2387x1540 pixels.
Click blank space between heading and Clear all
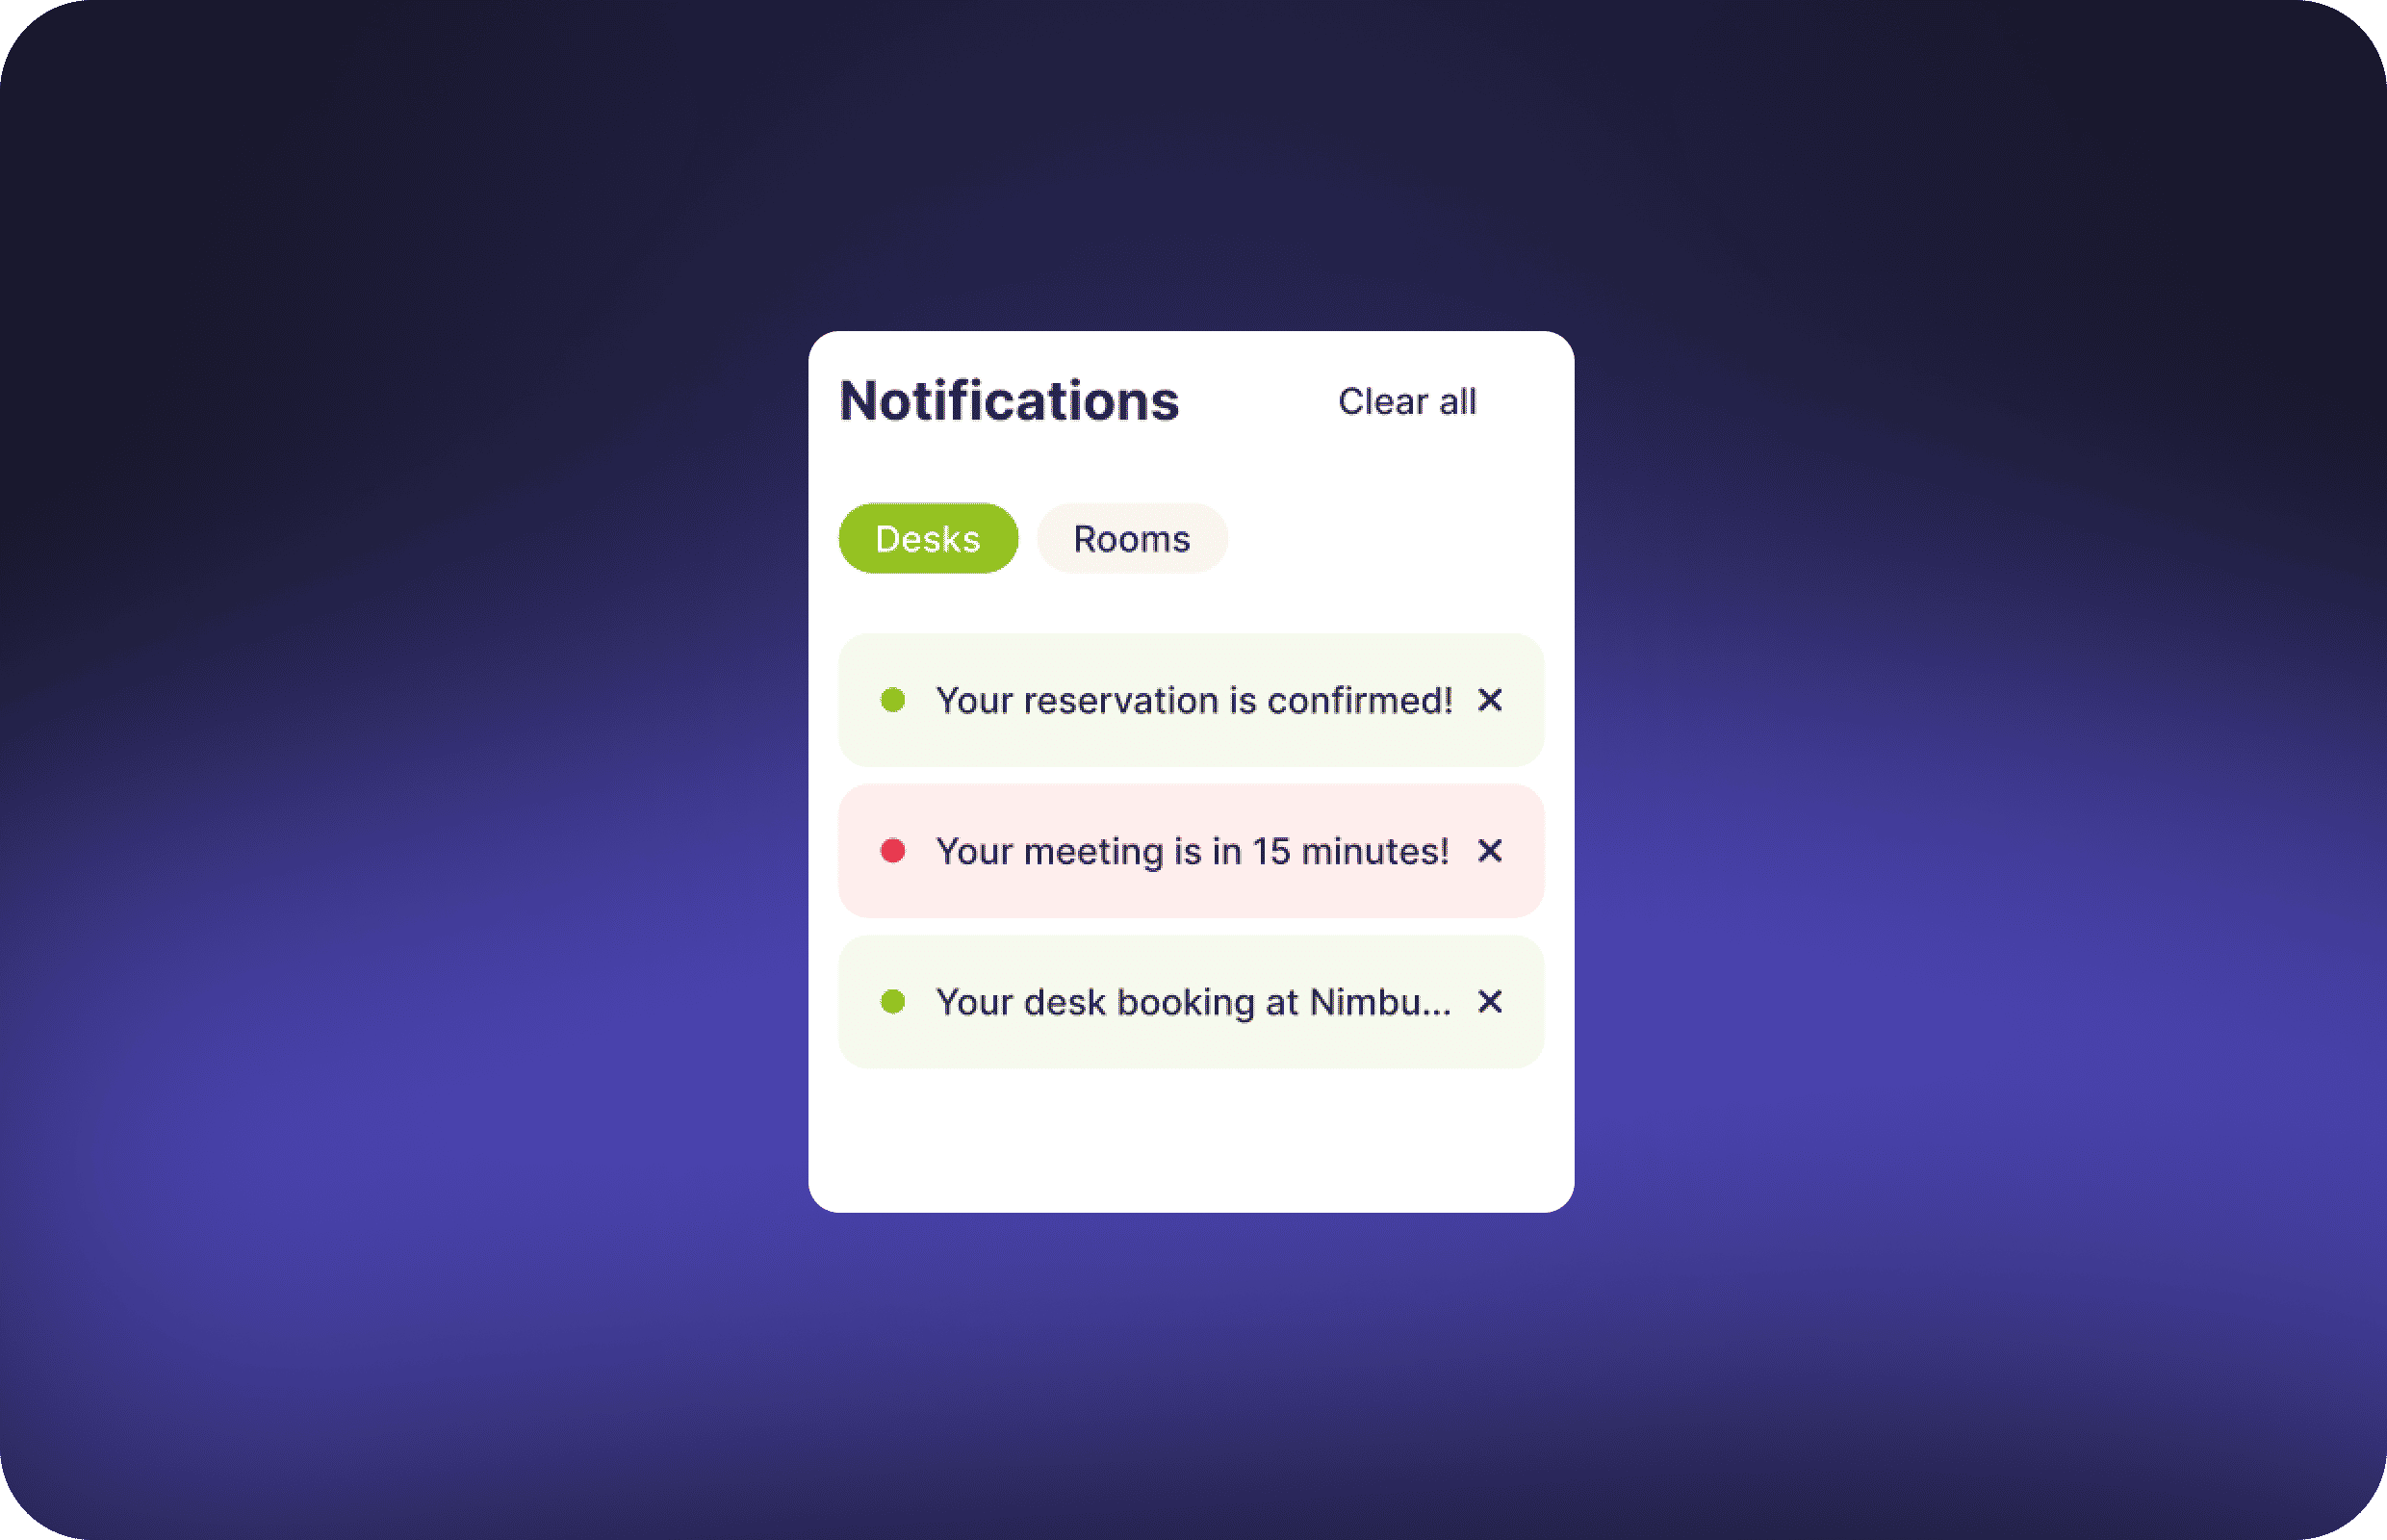click(x=1258, y=402)
